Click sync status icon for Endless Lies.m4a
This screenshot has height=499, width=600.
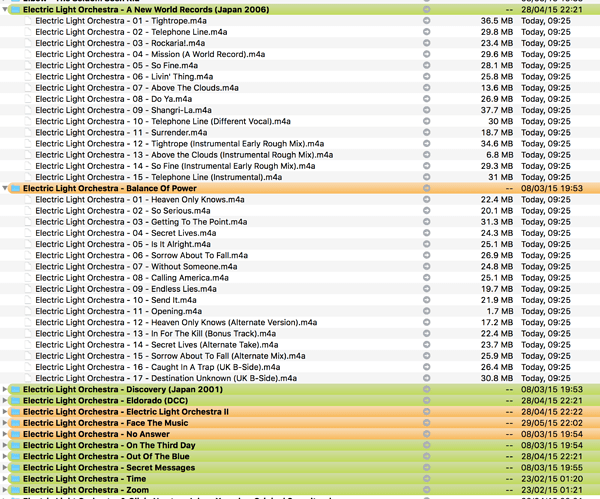pos(427,289)
